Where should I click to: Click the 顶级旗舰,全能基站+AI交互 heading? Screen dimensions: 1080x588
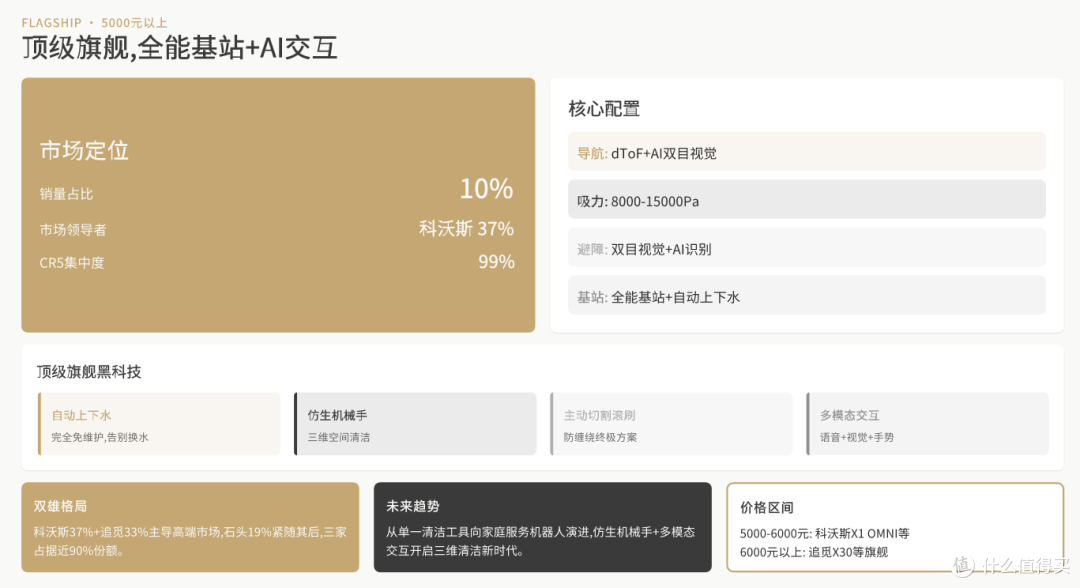point(180,48)
